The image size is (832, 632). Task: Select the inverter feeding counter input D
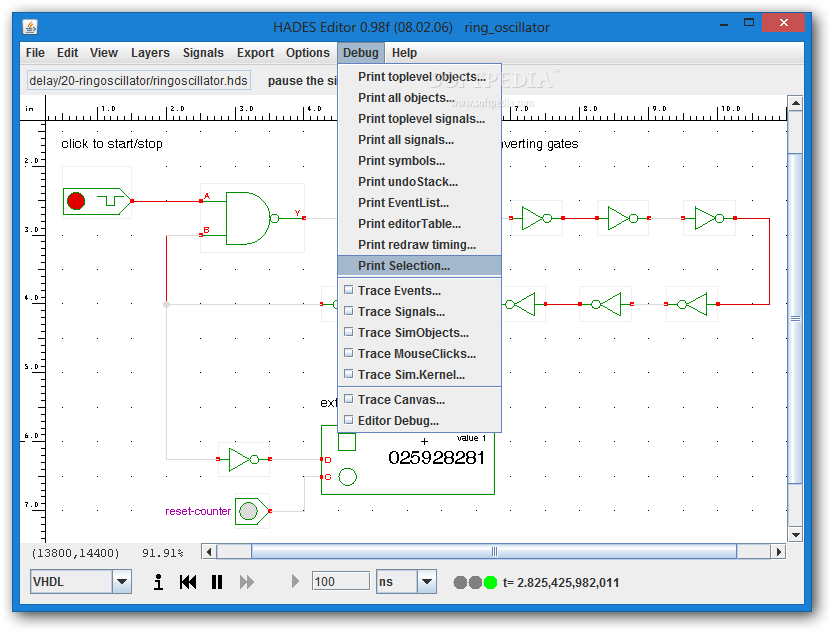pos(244,460)
